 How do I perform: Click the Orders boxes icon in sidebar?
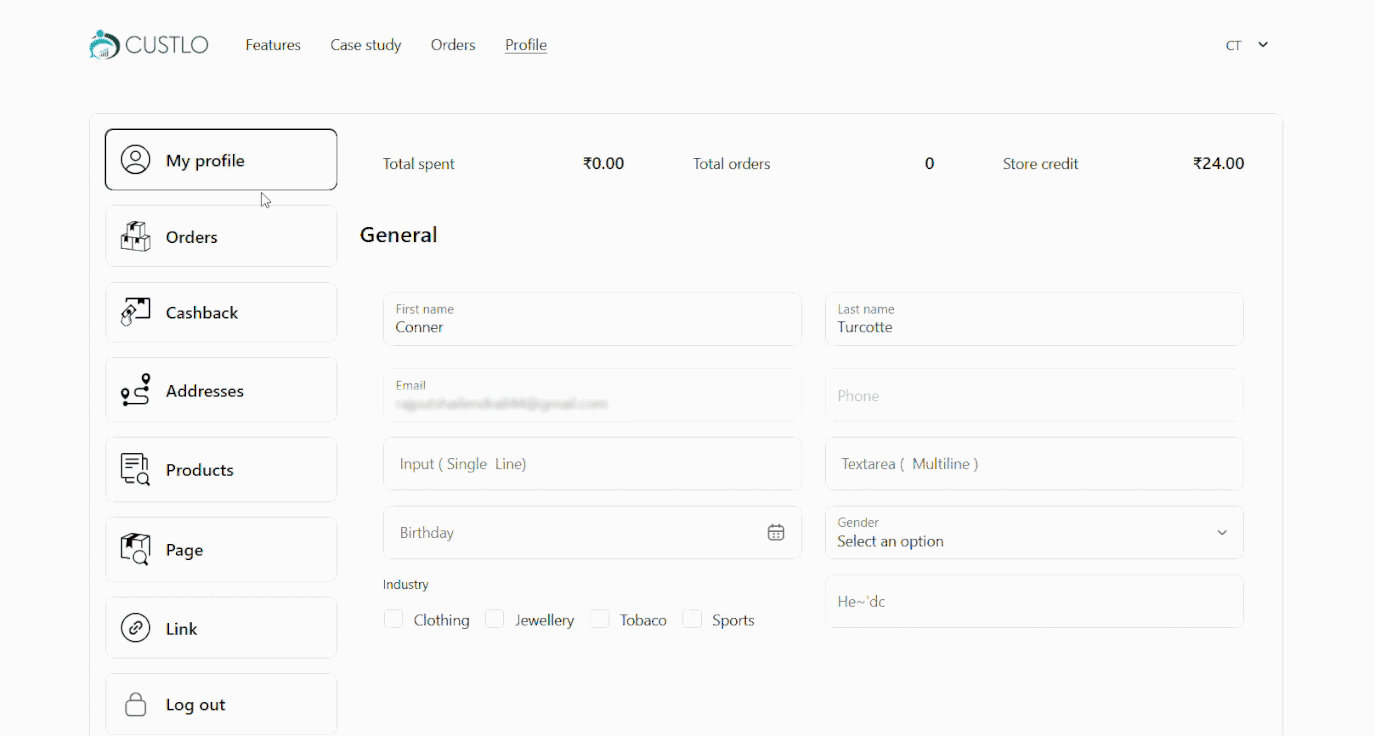(135, 237)
